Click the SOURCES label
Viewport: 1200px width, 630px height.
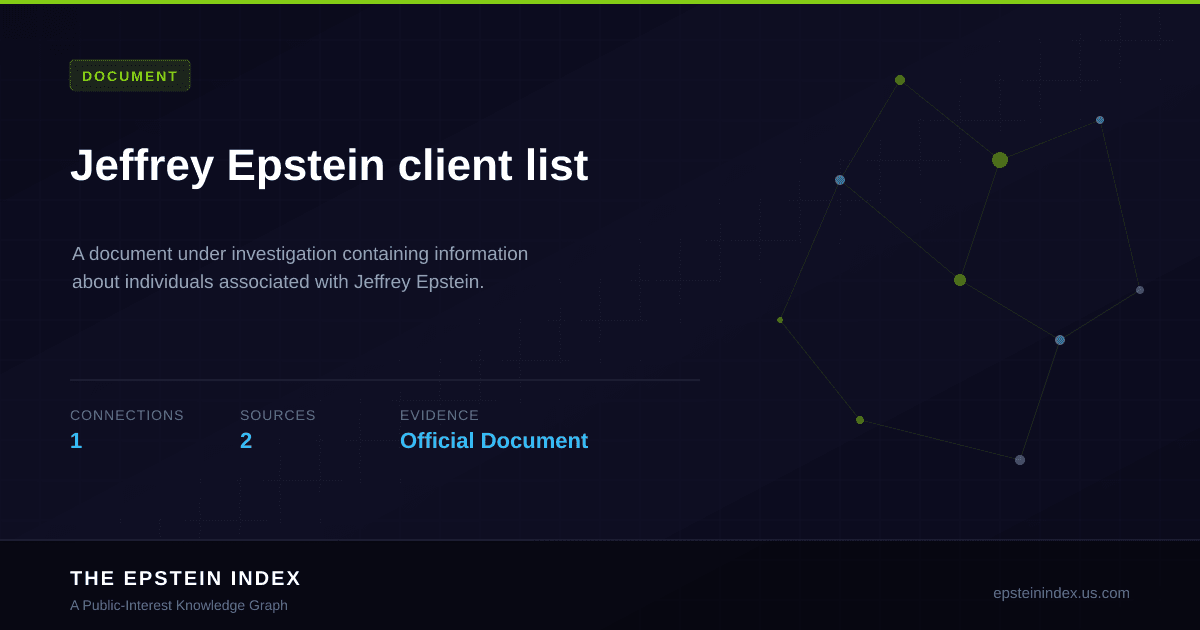click(278, 415)
